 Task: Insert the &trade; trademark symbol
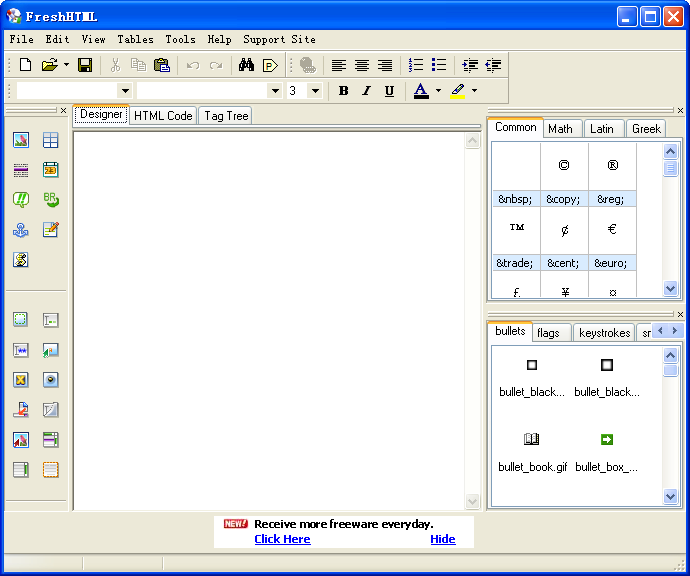(x=516, y=239)
